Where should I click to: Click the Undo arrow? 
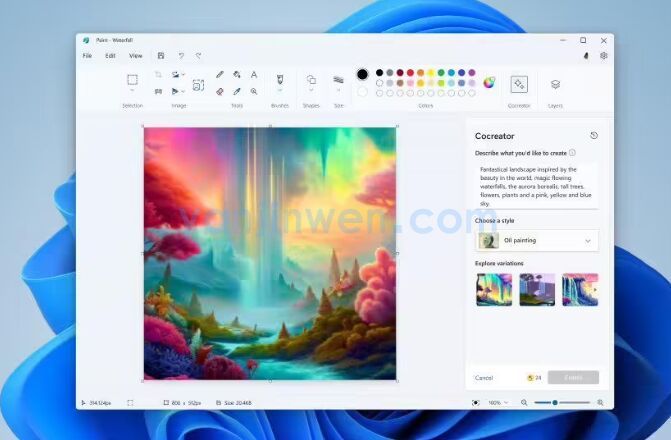(181, 56)
